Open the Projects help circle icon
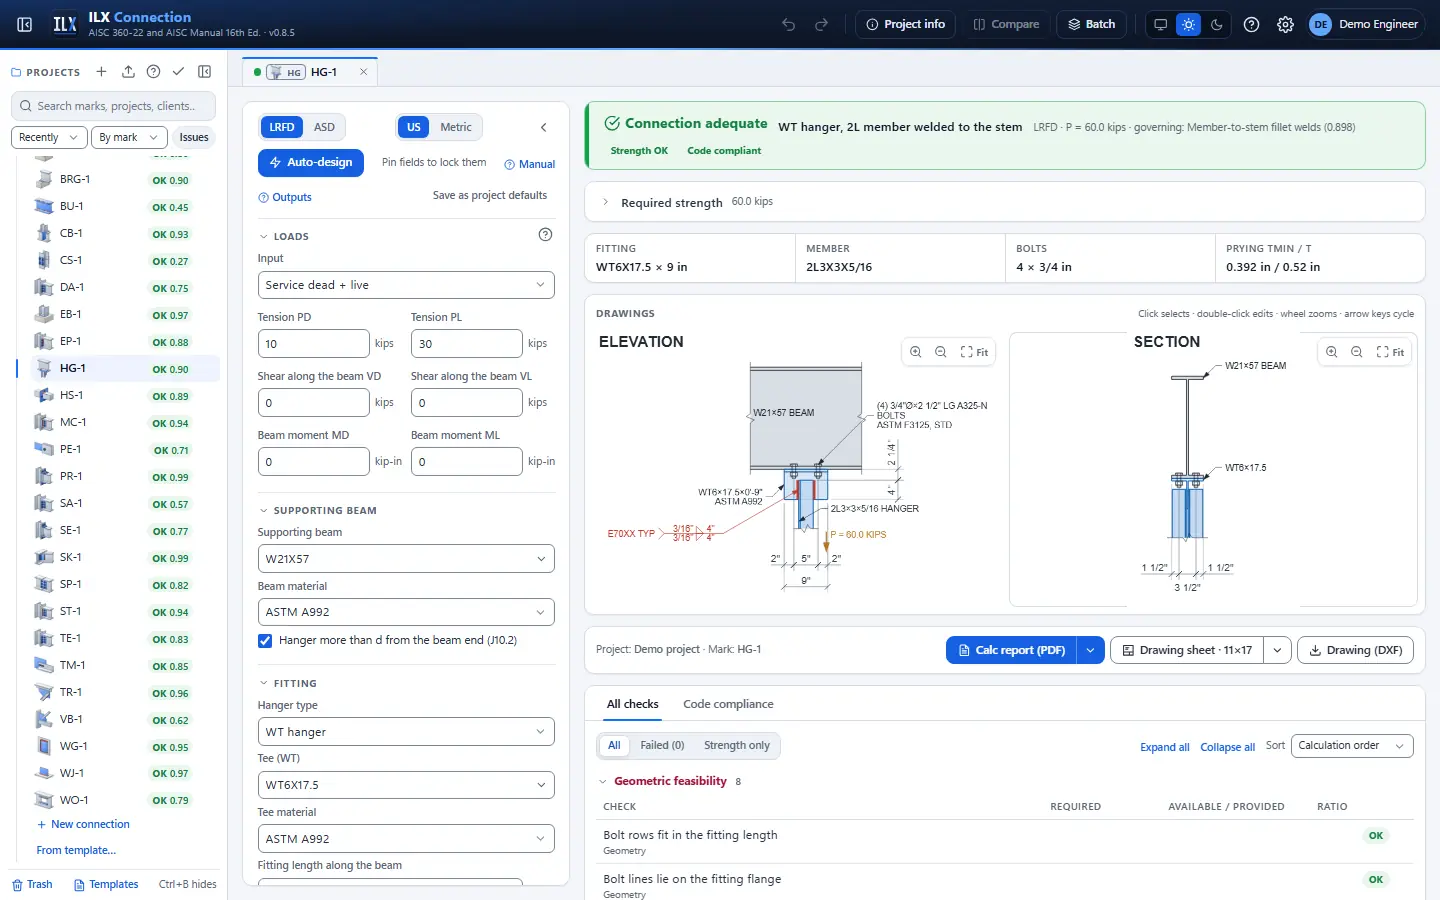 coord(153,72)
